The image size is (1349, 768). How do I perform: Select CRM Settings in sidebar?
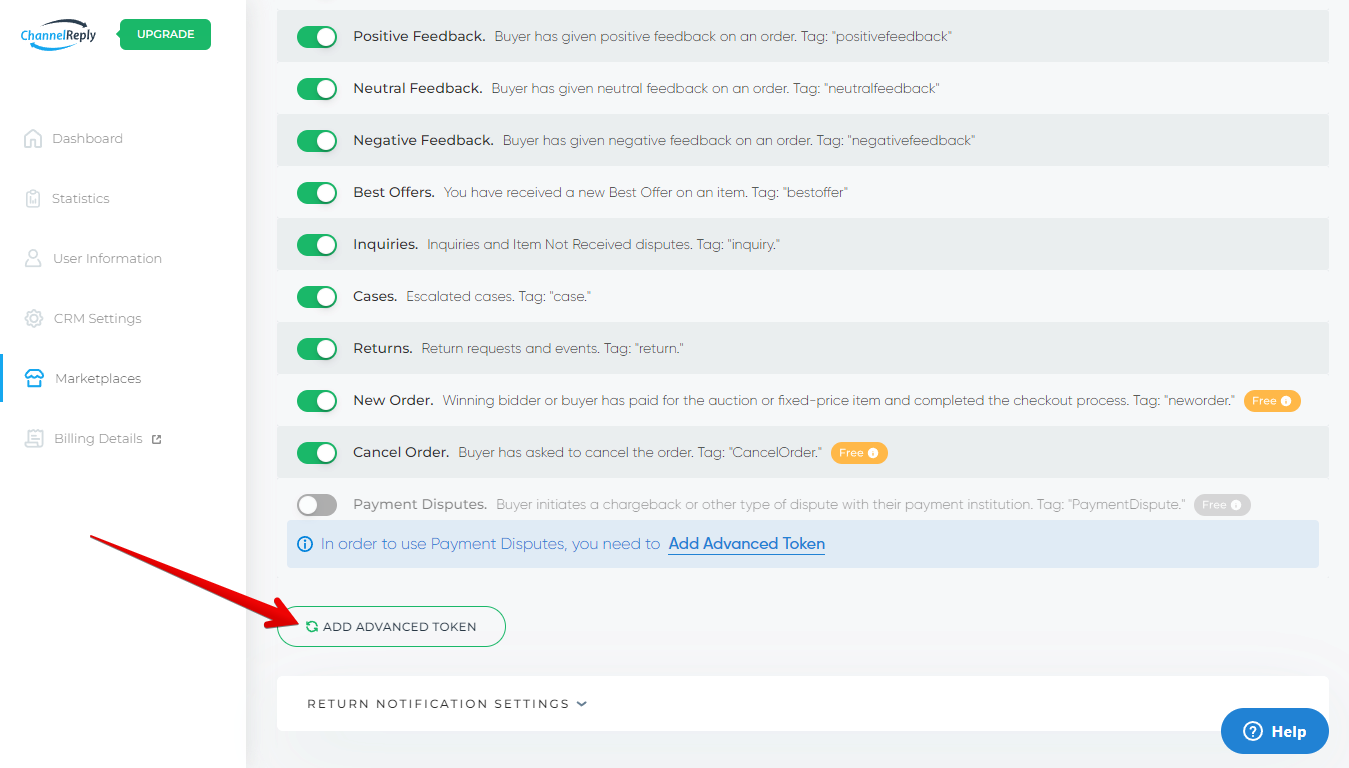(x=97, y=318)
